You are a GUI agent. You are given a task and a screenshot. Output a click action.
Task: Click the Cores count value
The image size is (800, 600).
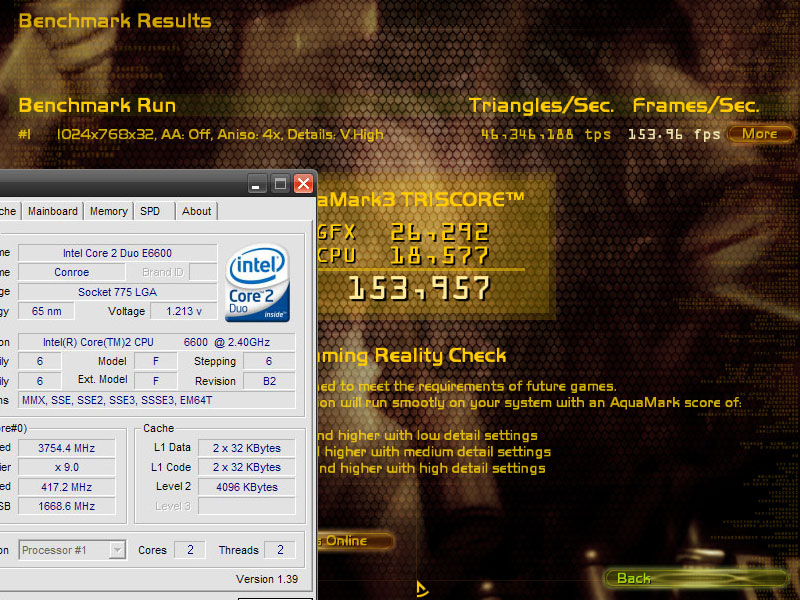pos(190,550)
